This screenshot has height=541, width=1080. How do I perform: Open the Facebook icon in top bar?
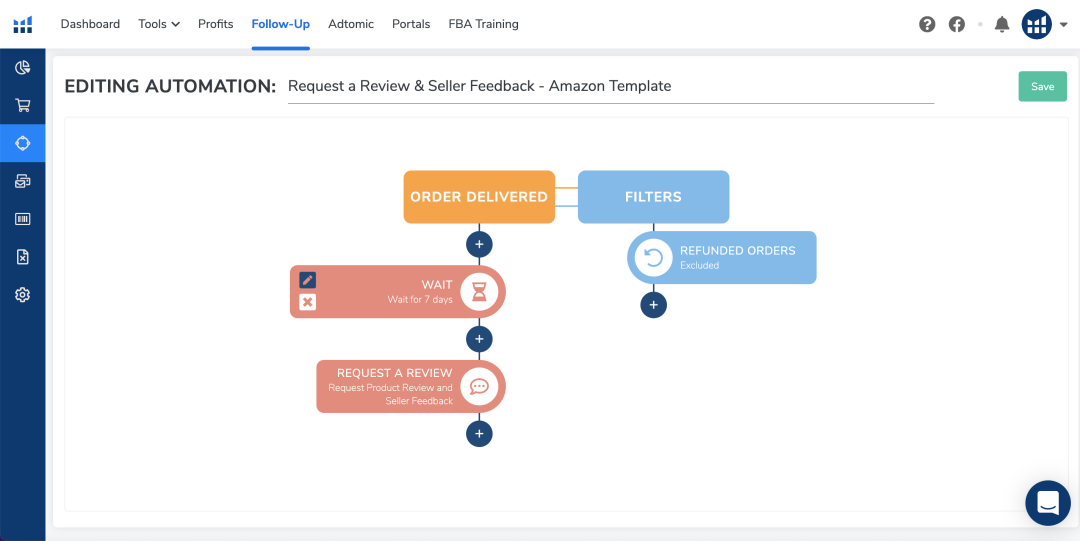957,24
